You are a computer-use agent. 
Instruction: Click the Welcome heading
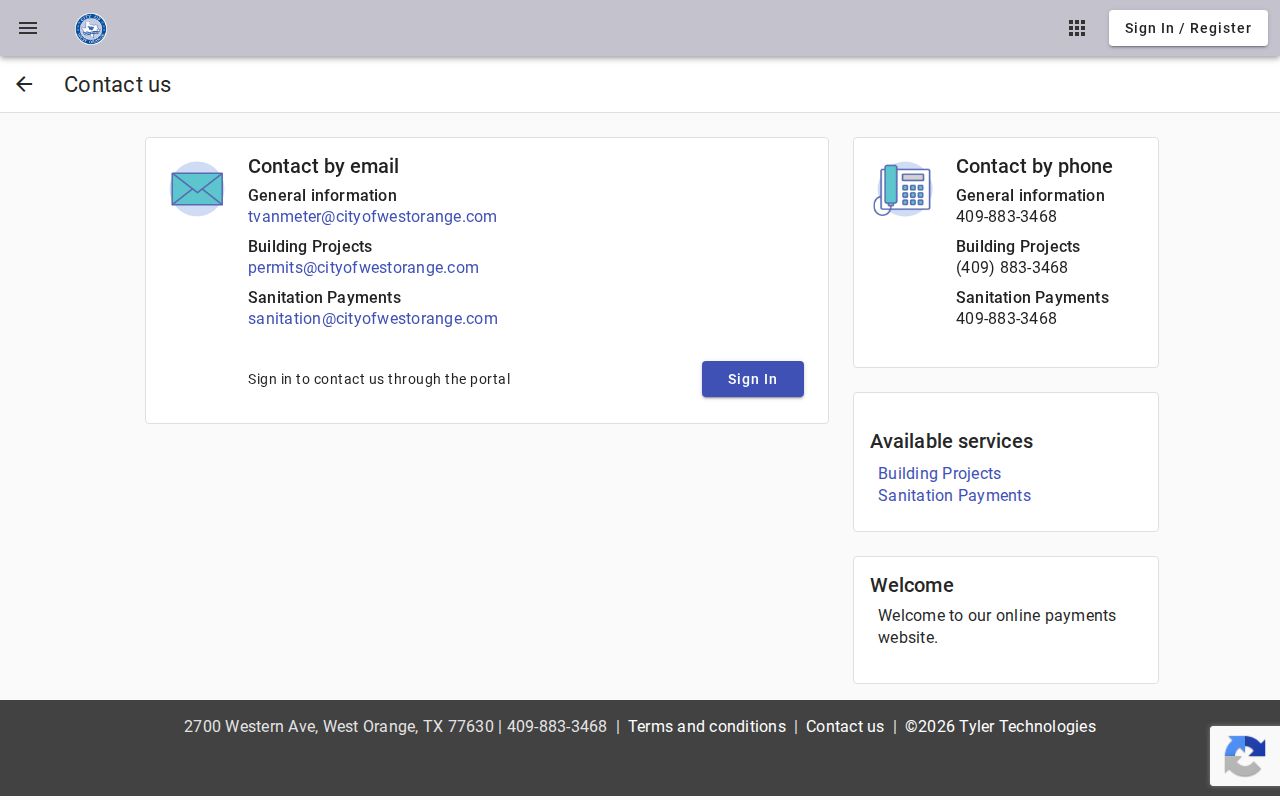[x=912, y=585]
